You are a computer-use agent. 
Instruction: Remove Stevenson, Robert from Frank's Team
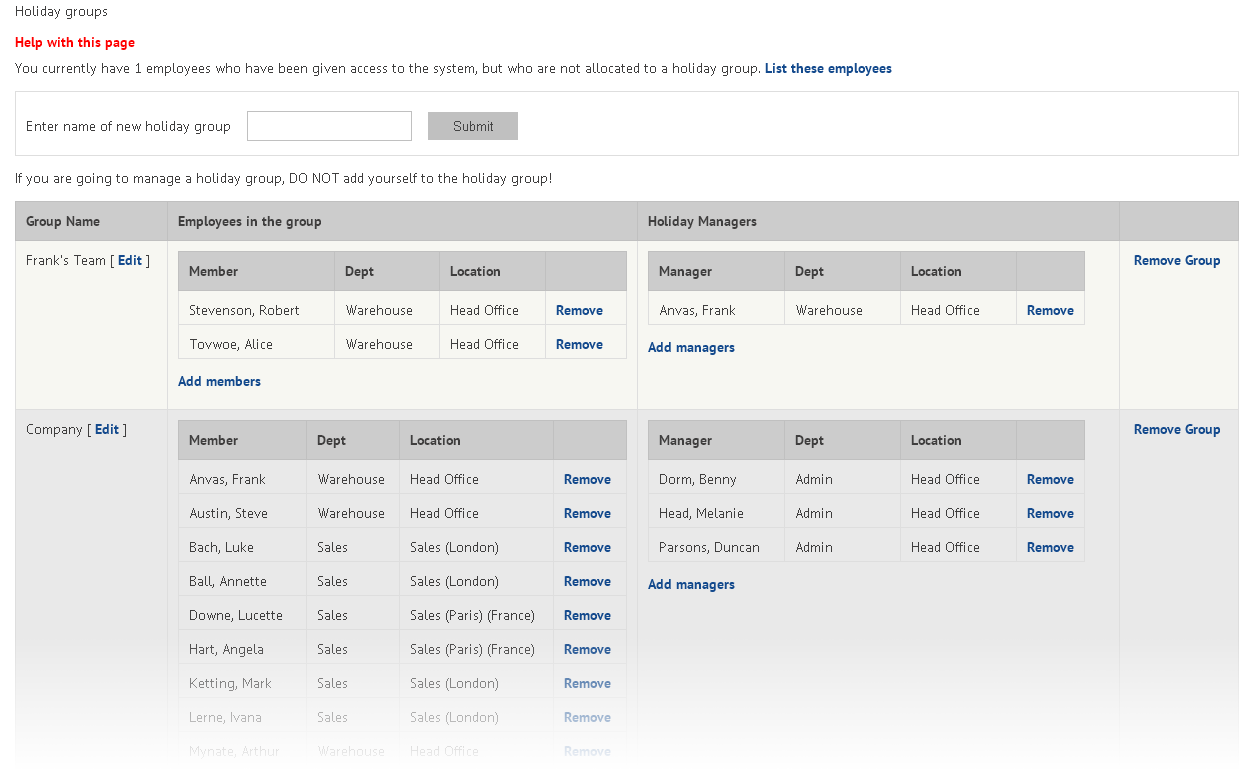tap(579, 310)
